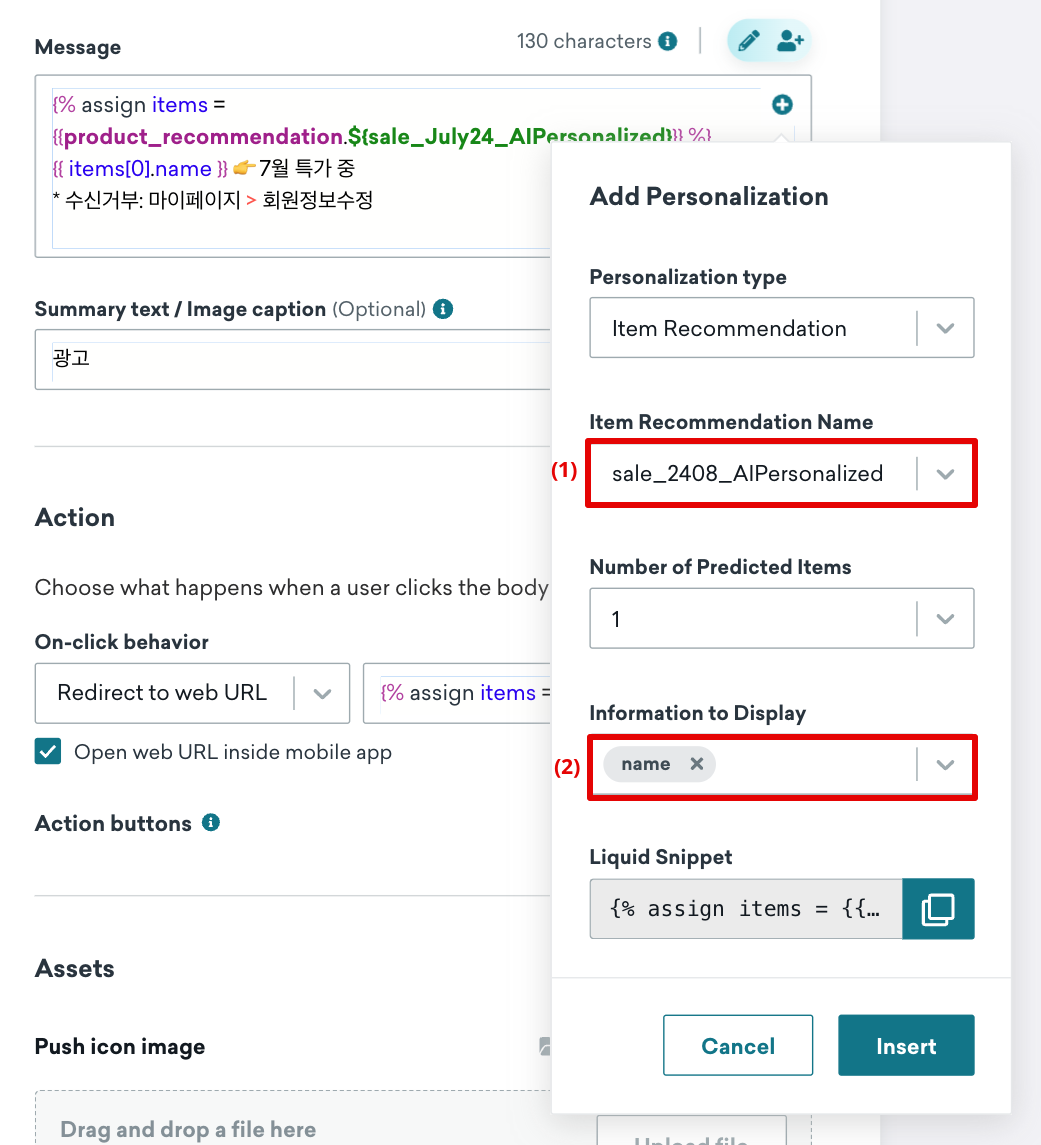Click the pencil edit icon above the message

(748, 41)
